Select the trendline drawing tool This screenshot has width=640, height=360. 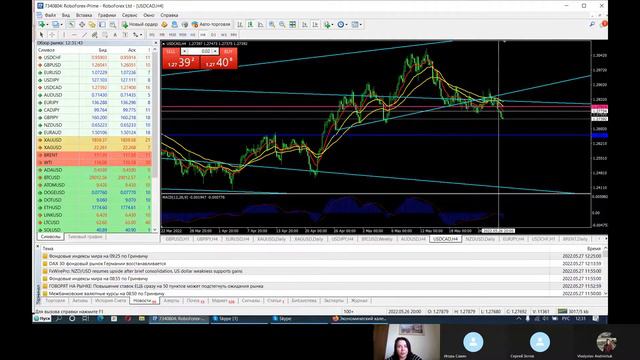[84, 35]
